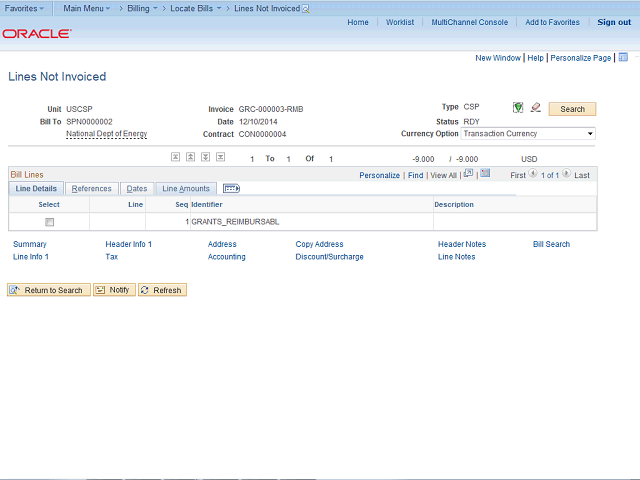Click contract value CON0000004

262,134
